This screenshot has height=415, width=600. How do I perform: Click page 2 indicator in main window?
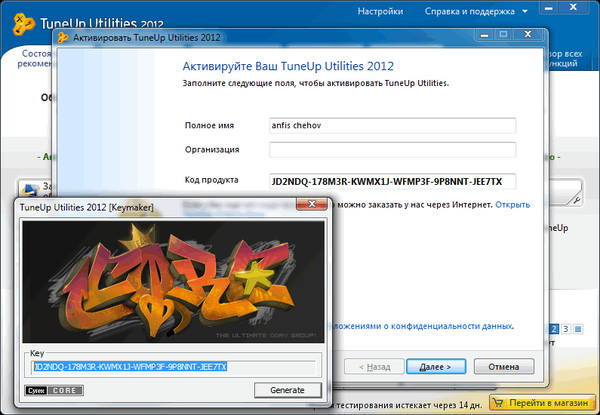click(554, 329)
